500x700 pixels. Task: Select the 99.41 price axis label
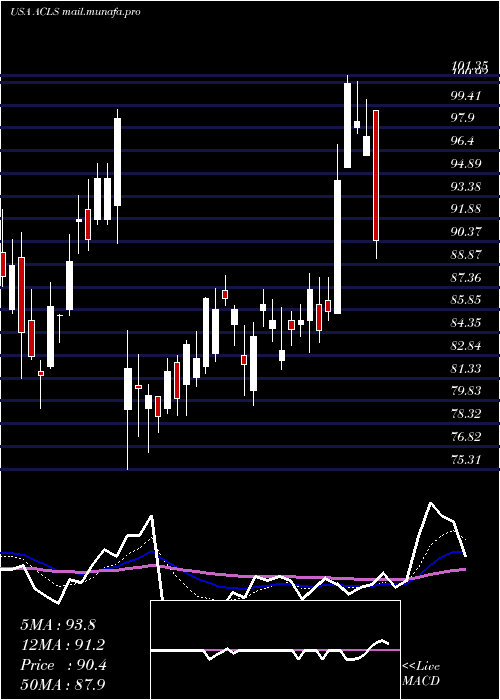(466, 96)
